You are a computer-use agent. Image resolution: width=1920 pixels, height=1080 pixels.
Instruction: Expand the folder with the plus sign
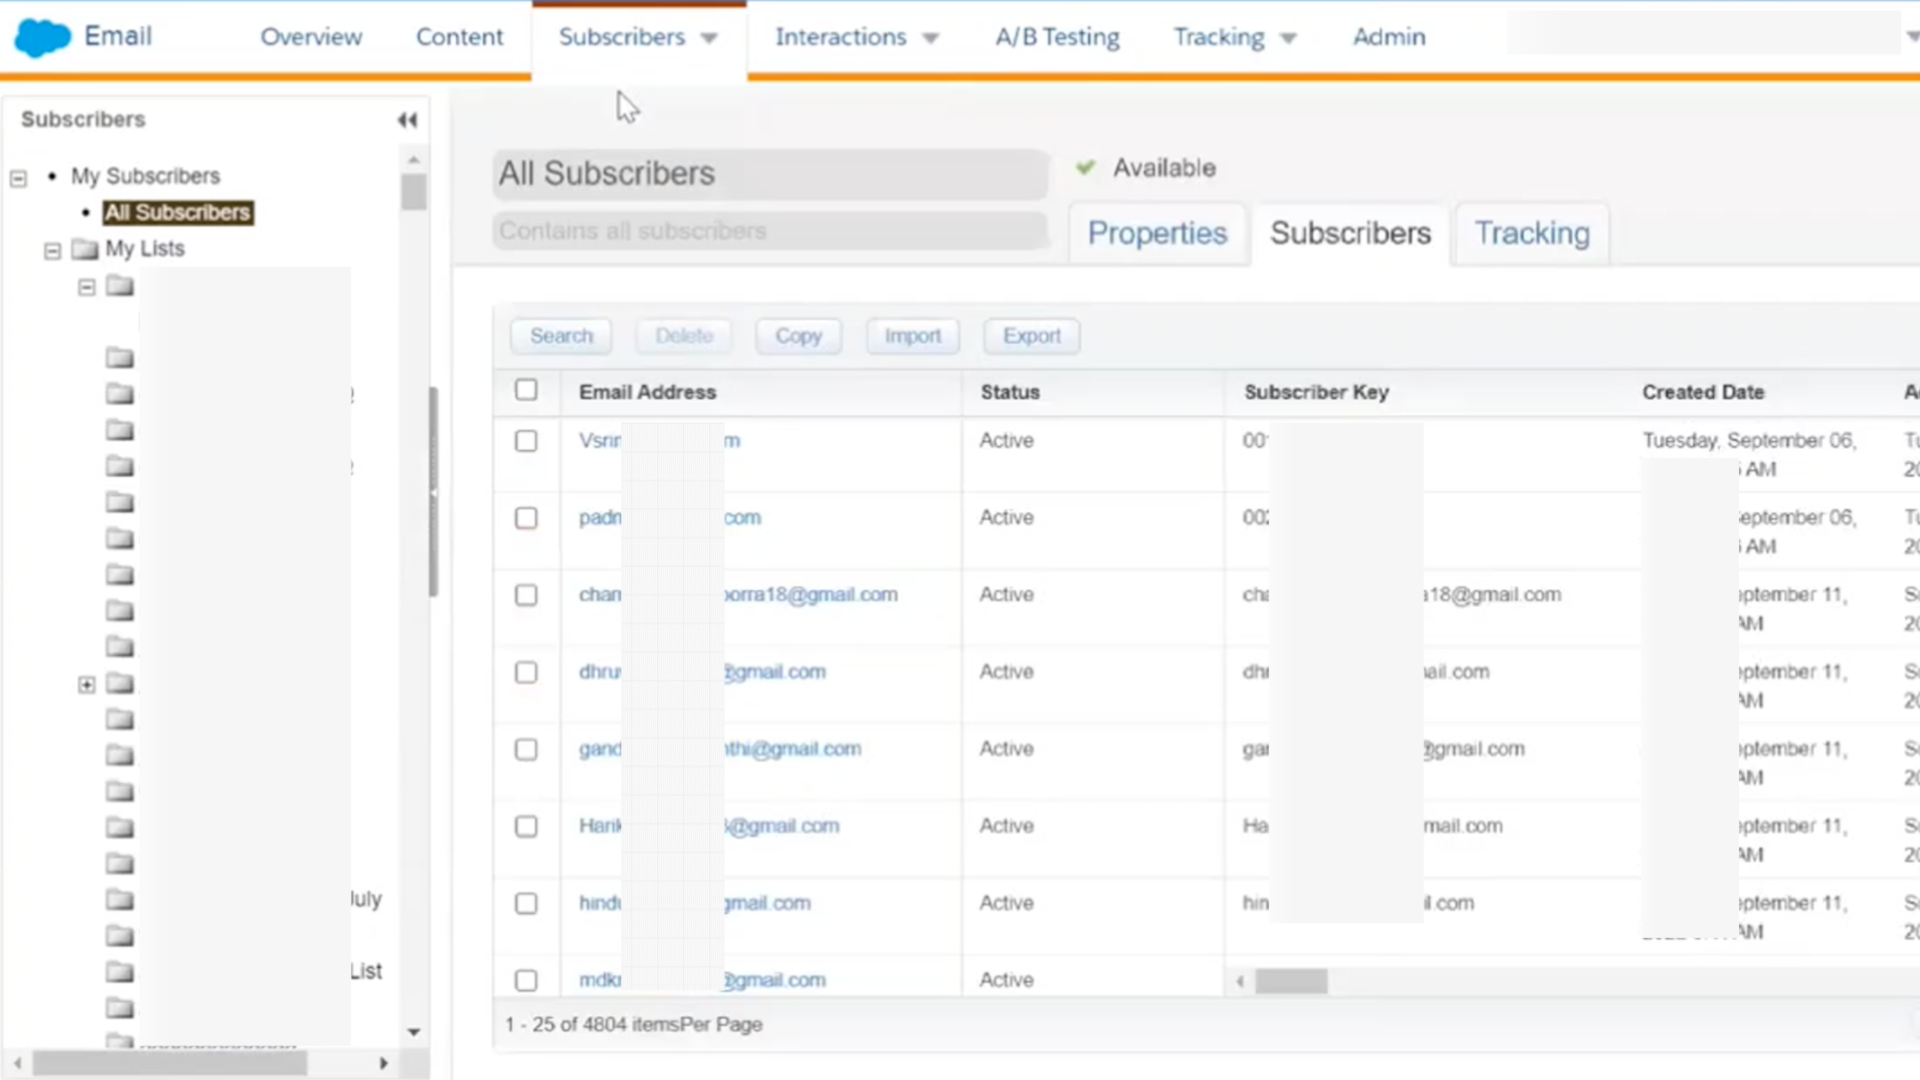point(87,685)
